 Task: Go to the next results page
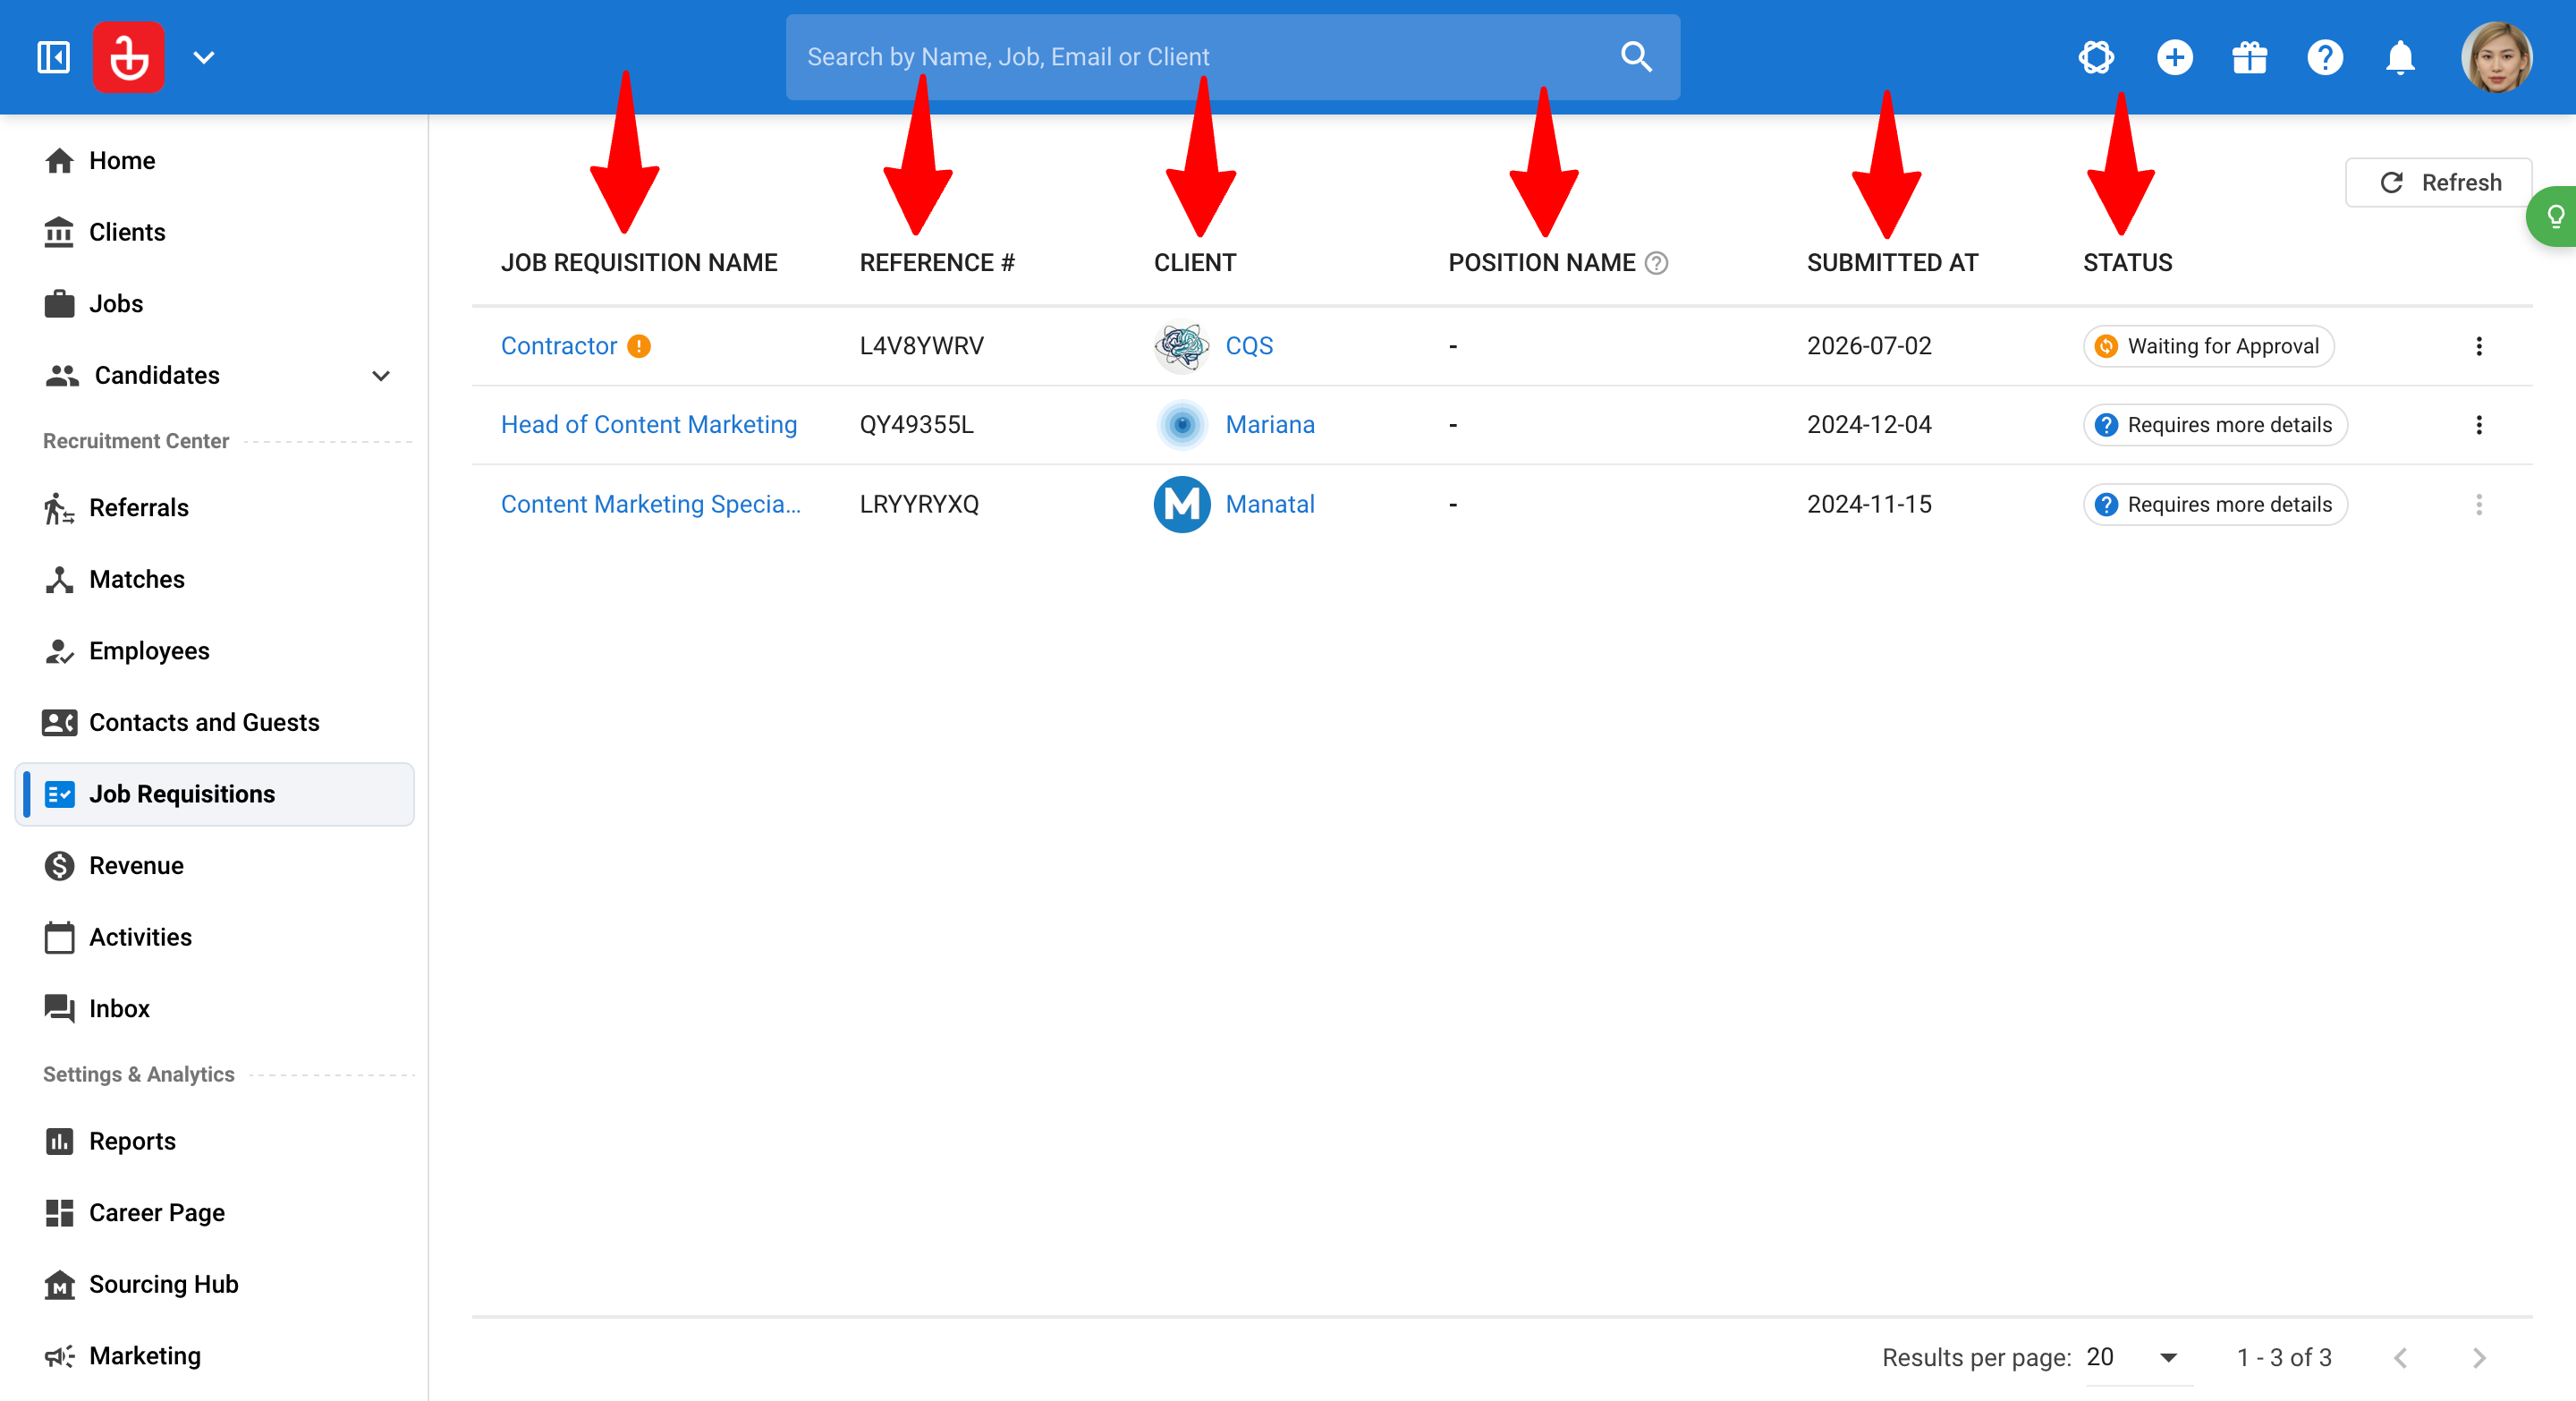pos(2478,1358)
